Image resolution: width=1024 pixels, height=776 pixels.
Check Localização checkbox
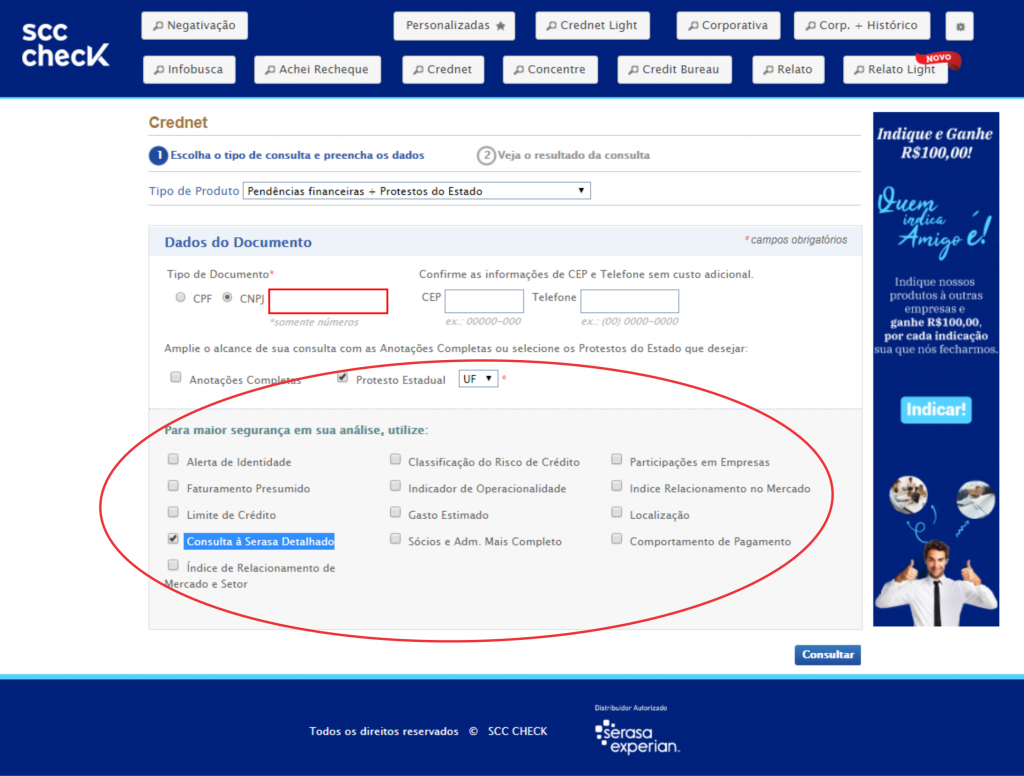pyautogui.click(x=616, y=512)
